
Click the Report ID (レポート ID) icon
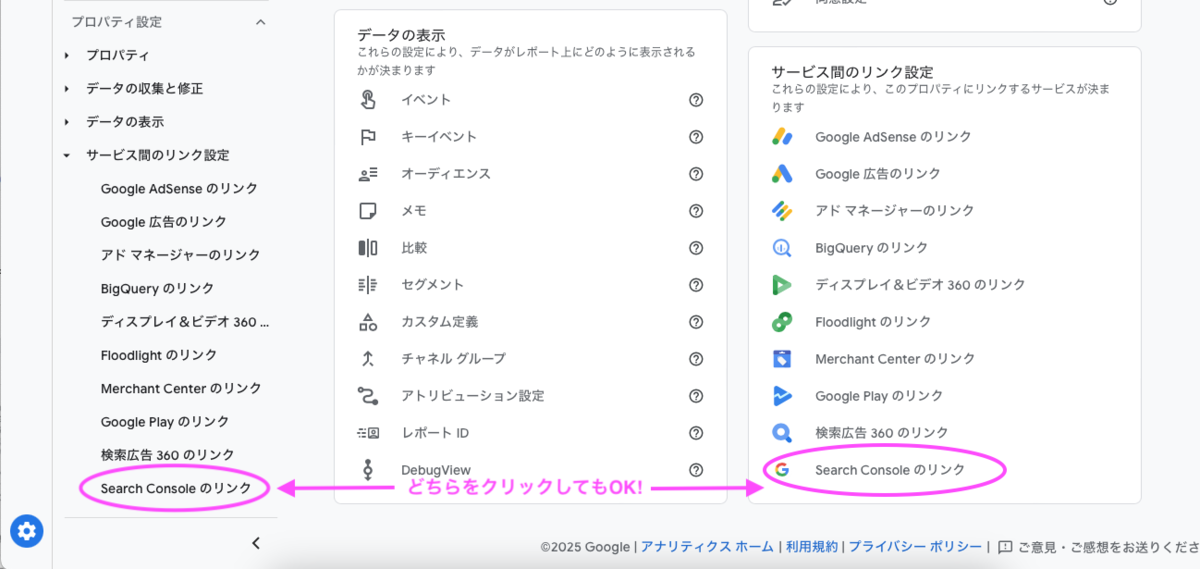368,433
